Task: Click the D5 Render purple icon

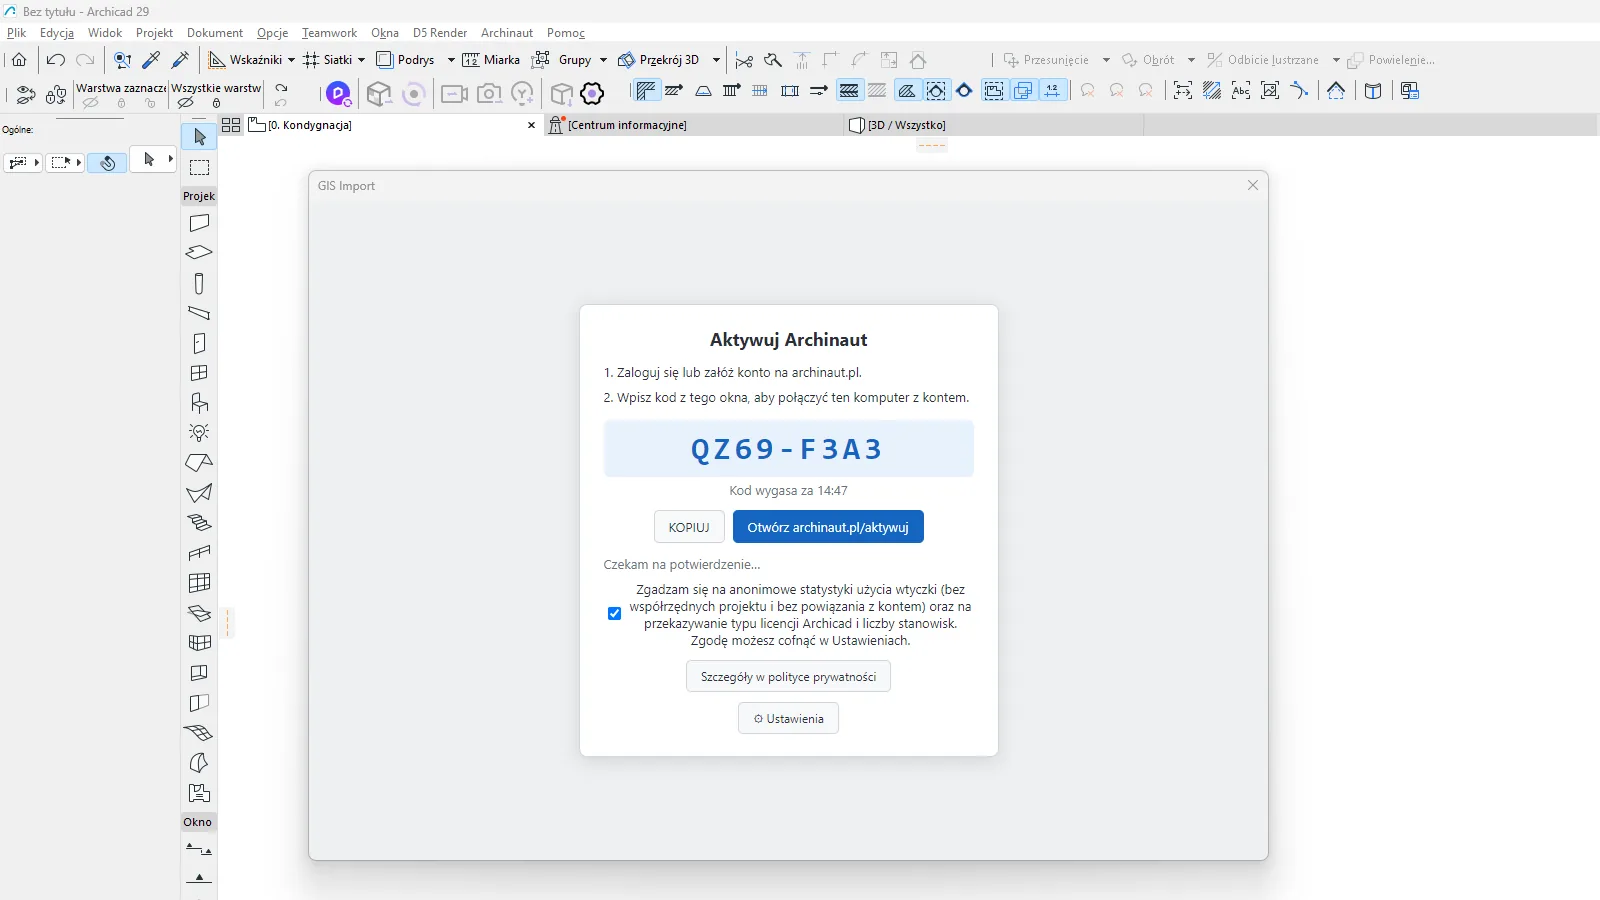Action: coord(338,94)
